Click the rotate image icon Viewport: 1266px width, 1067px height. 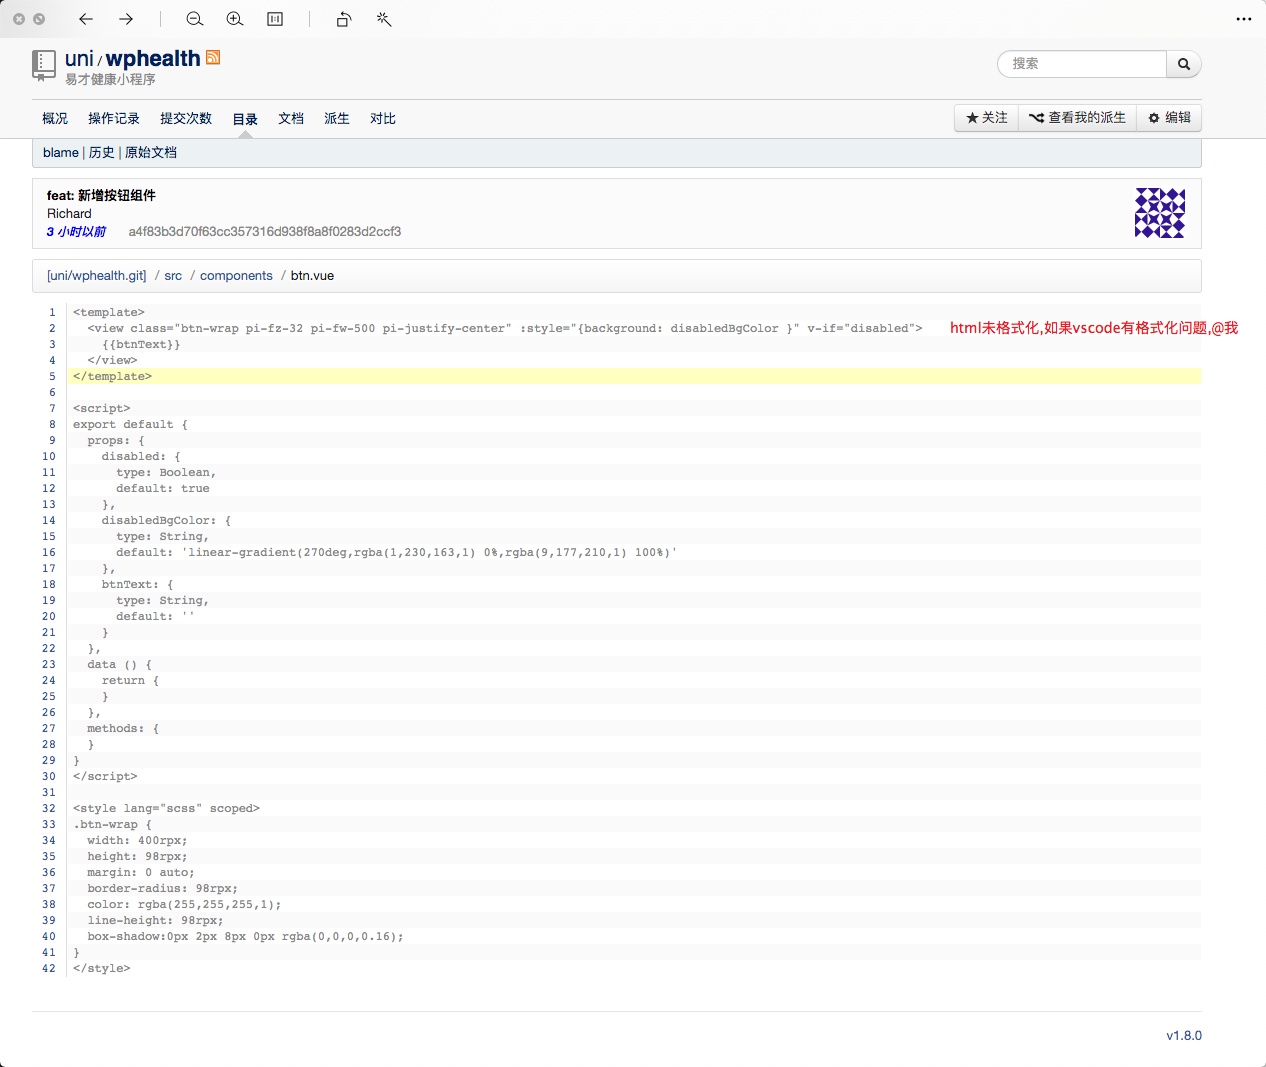tap(344, 19)
